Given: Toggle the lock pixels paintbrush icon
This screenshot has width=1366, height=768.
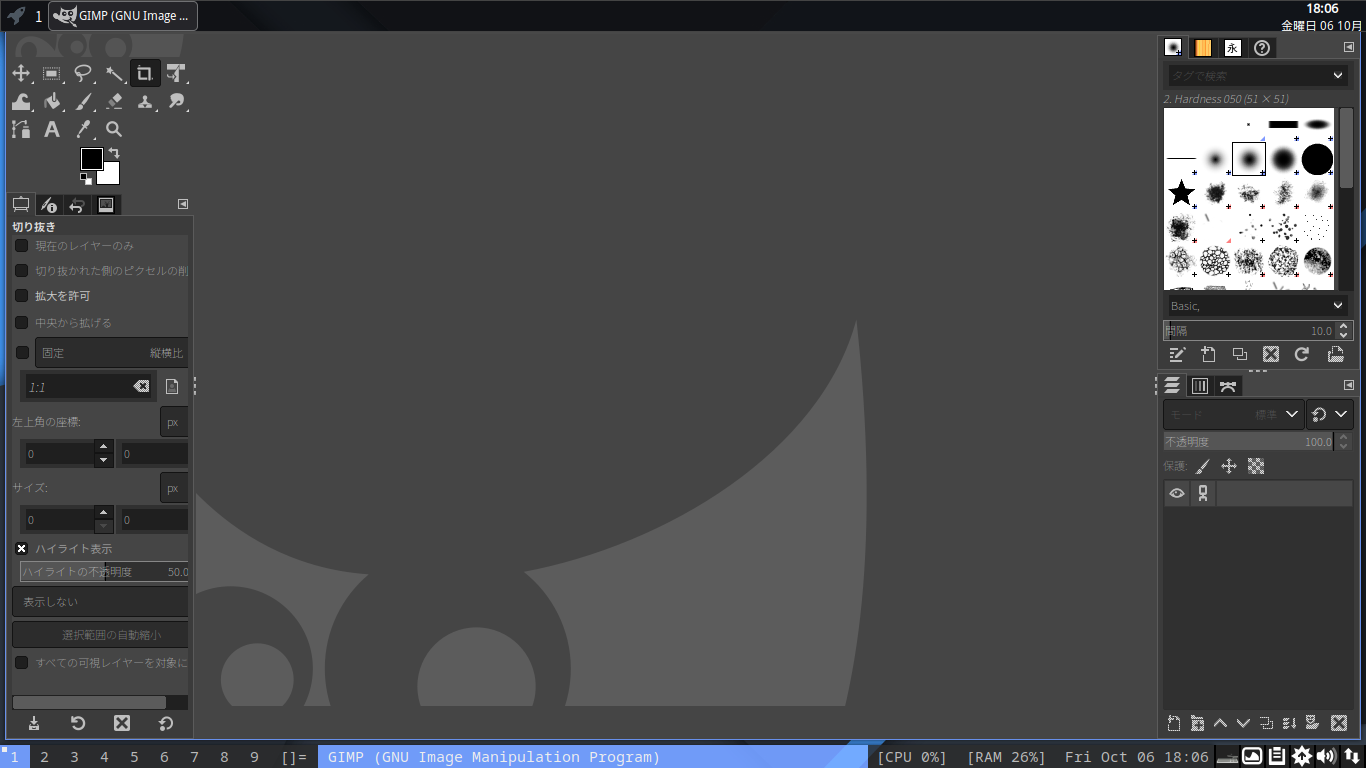Looking at the screenshot, I should 1203,466.
